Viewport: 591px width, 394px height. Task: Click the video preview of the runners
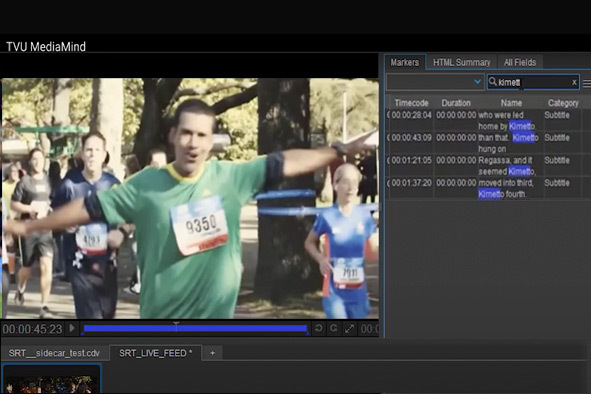click(x=190, y=198)
